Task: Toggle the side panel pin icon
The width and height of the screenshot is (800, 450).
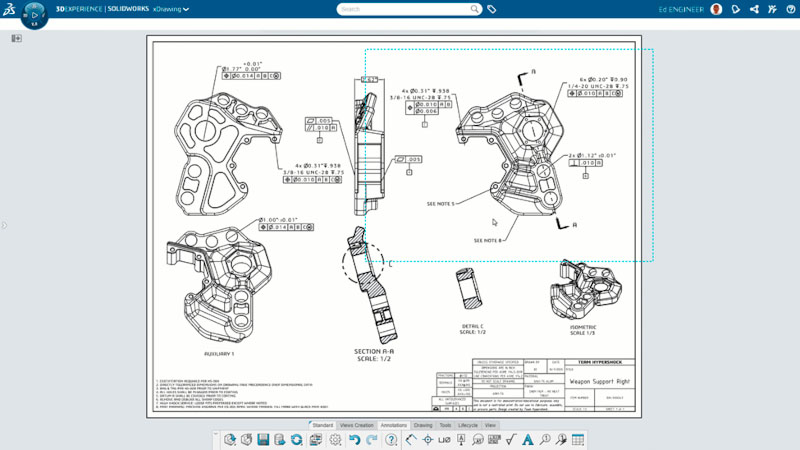Action: tap(16, 38)
